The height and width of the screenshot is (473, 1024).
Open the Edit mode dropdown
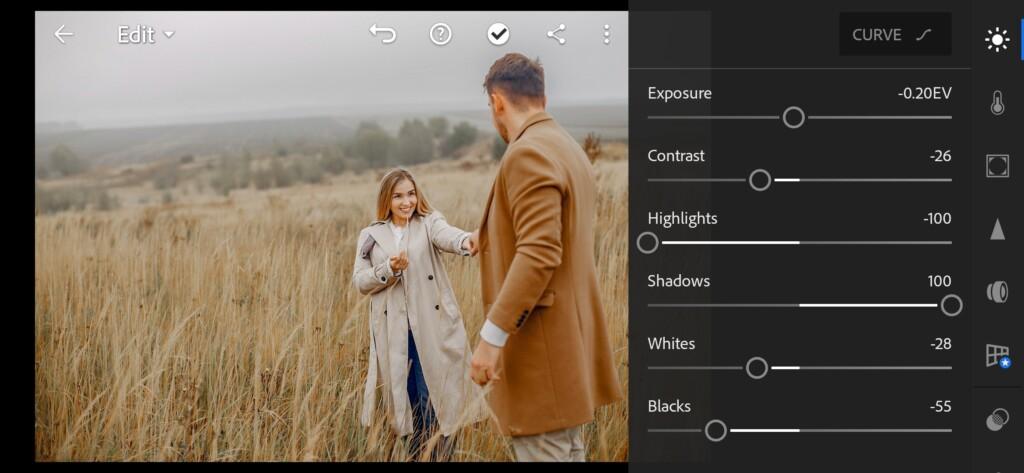146,34
